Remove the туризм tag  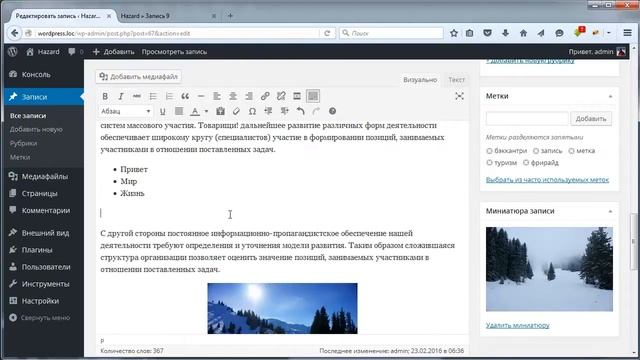coord(489,163)
